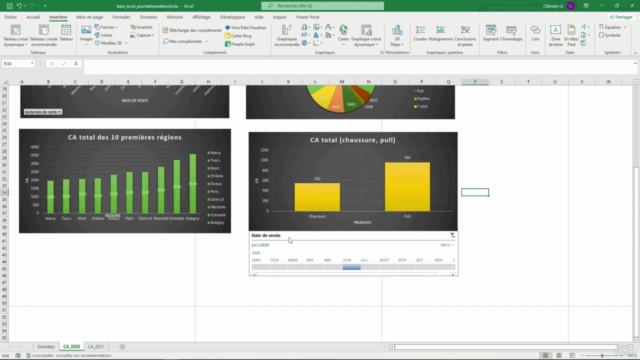Click the Name Box cell reference
This screenshot has height=360, width=640.
18,64
